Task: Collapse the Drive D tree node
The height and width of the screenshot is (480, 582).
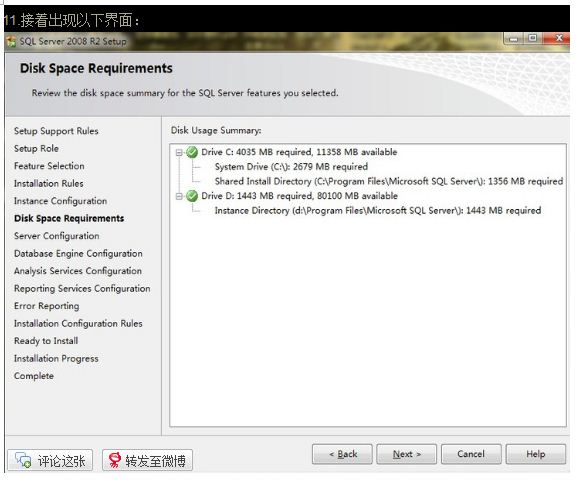Action: pyautogui.click(x=179, y=196)
